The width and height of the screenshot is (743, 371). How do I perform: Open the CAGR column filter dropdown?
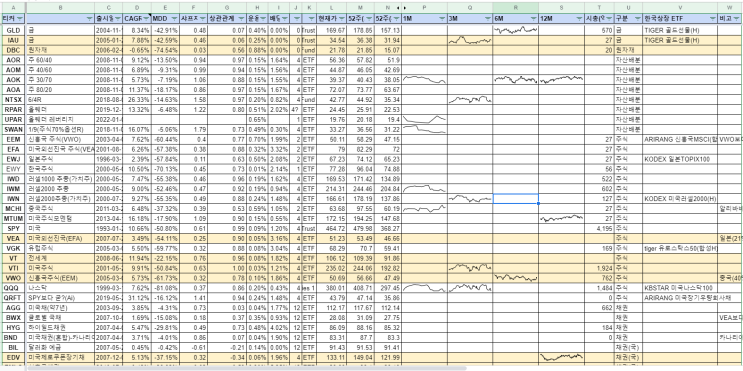pyautogui.click(x=146, y=18)
